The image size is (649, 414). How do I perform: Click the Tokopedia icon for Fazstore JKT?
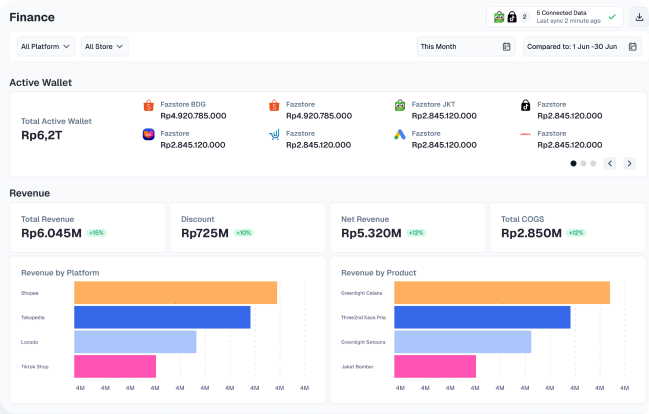point(400,105)
